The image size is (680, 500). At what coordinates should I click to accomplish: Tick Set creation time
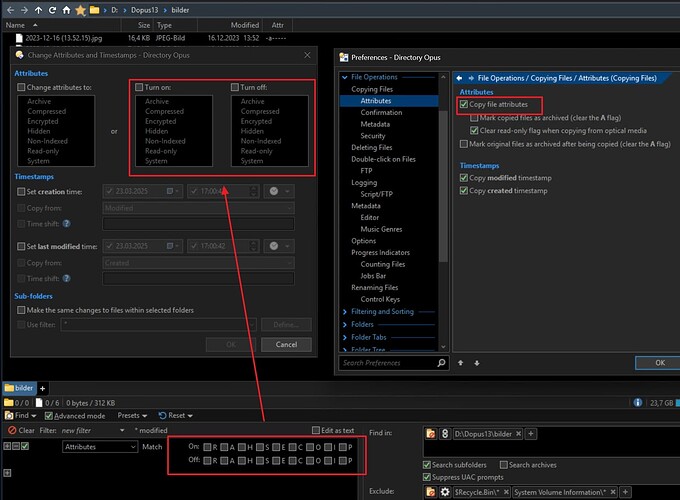tap(21, 191)
